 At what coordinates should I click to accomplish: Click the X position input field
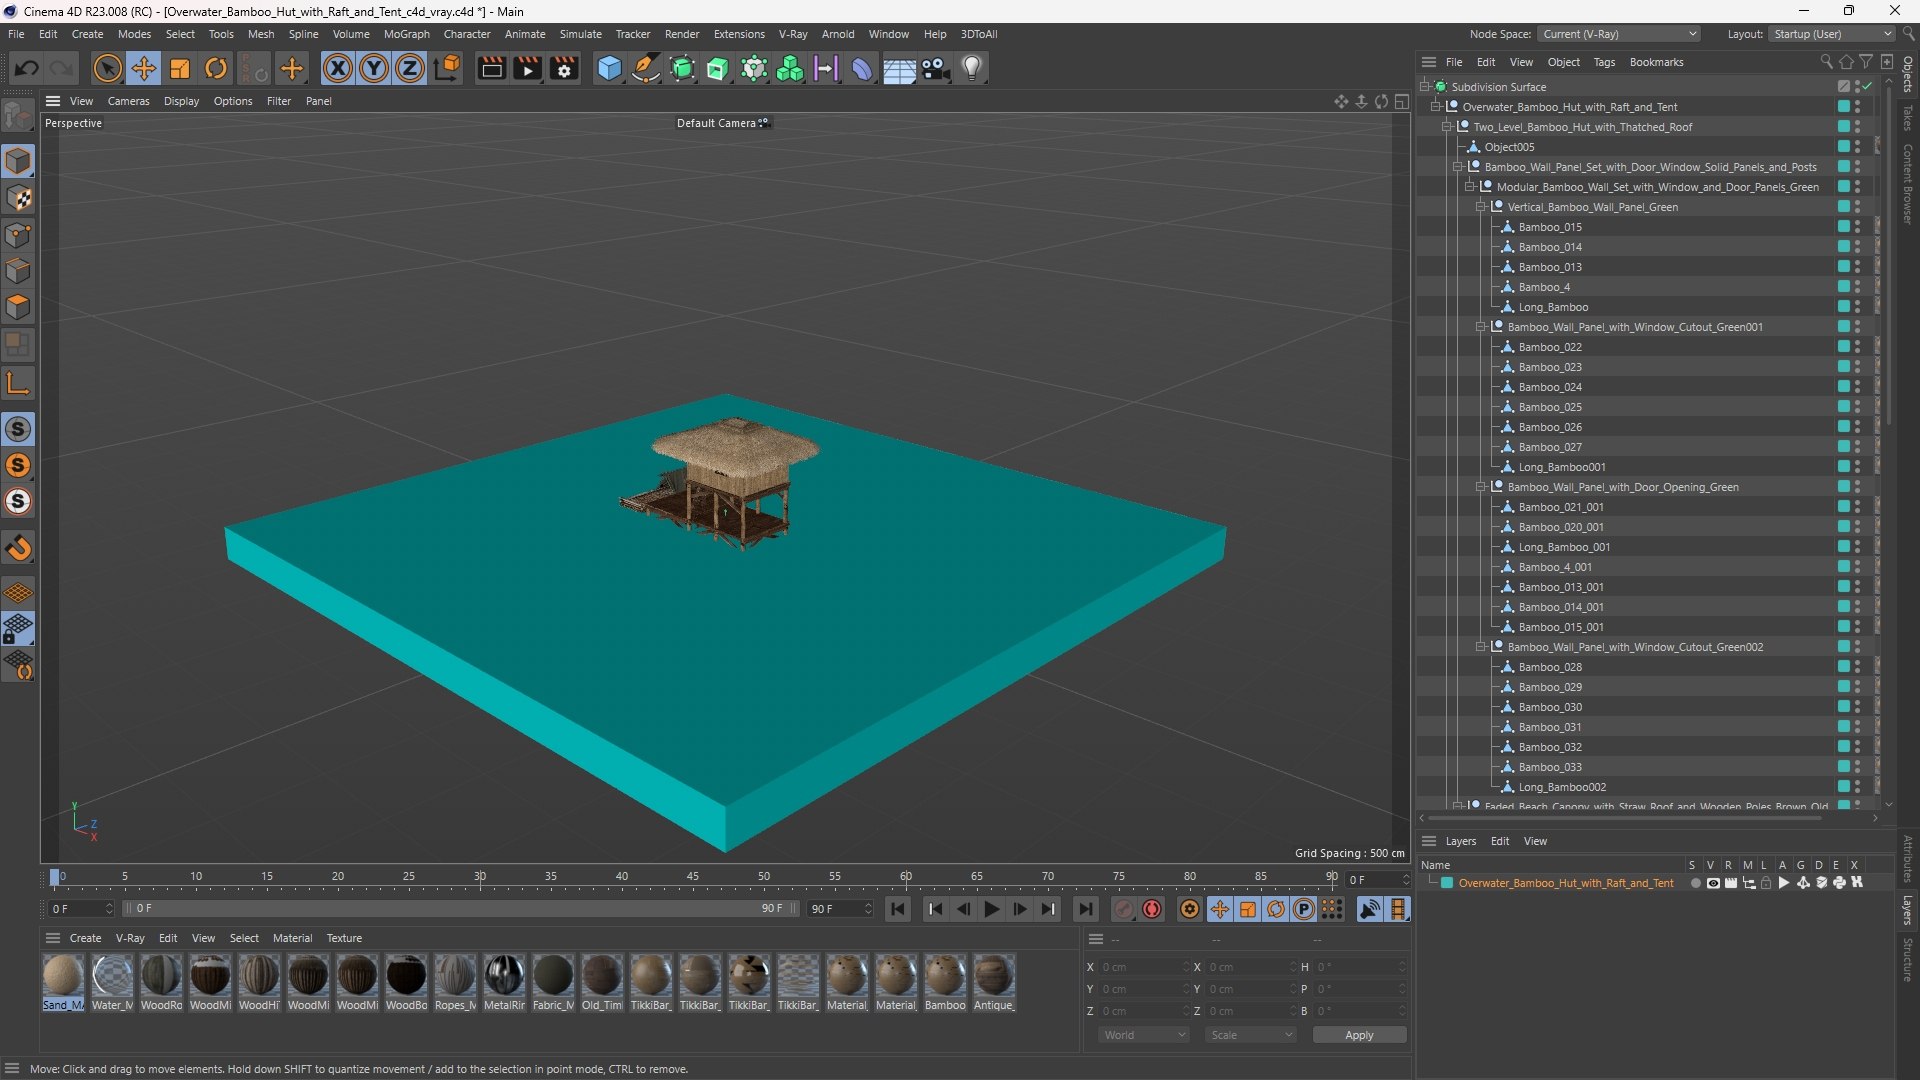(1144, 967)
